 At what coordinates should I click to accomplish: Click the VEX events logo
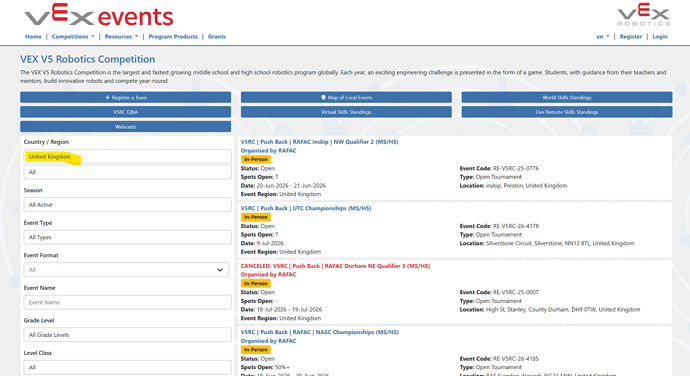(99, 15)
